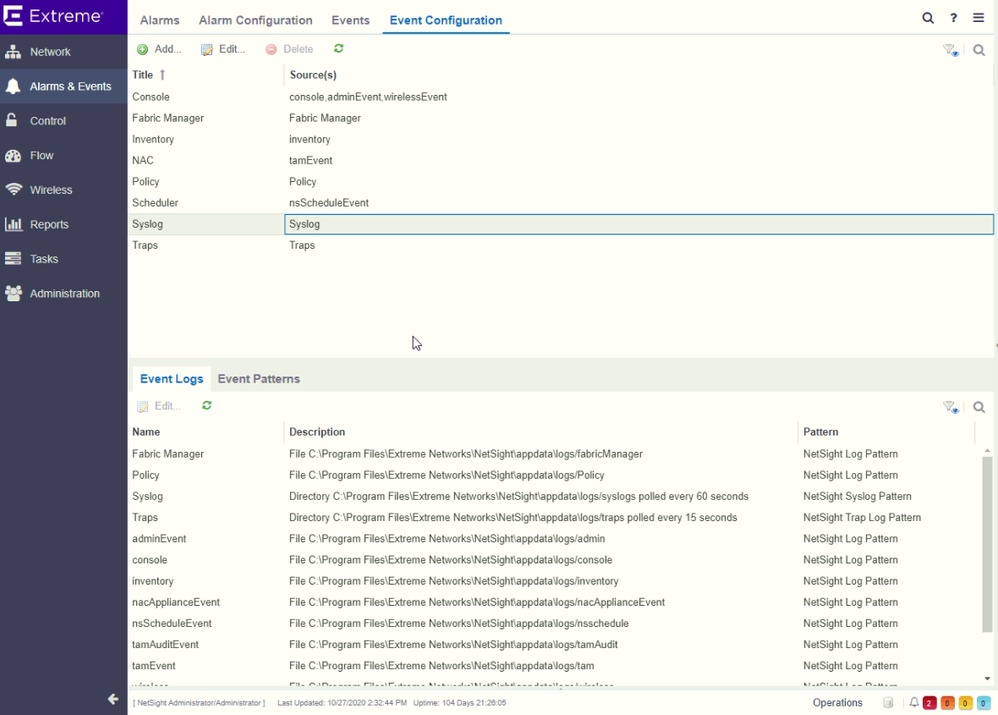Select the Scheduler event configuration row
This screenshot has height=715, width=998.
[561, 203]
